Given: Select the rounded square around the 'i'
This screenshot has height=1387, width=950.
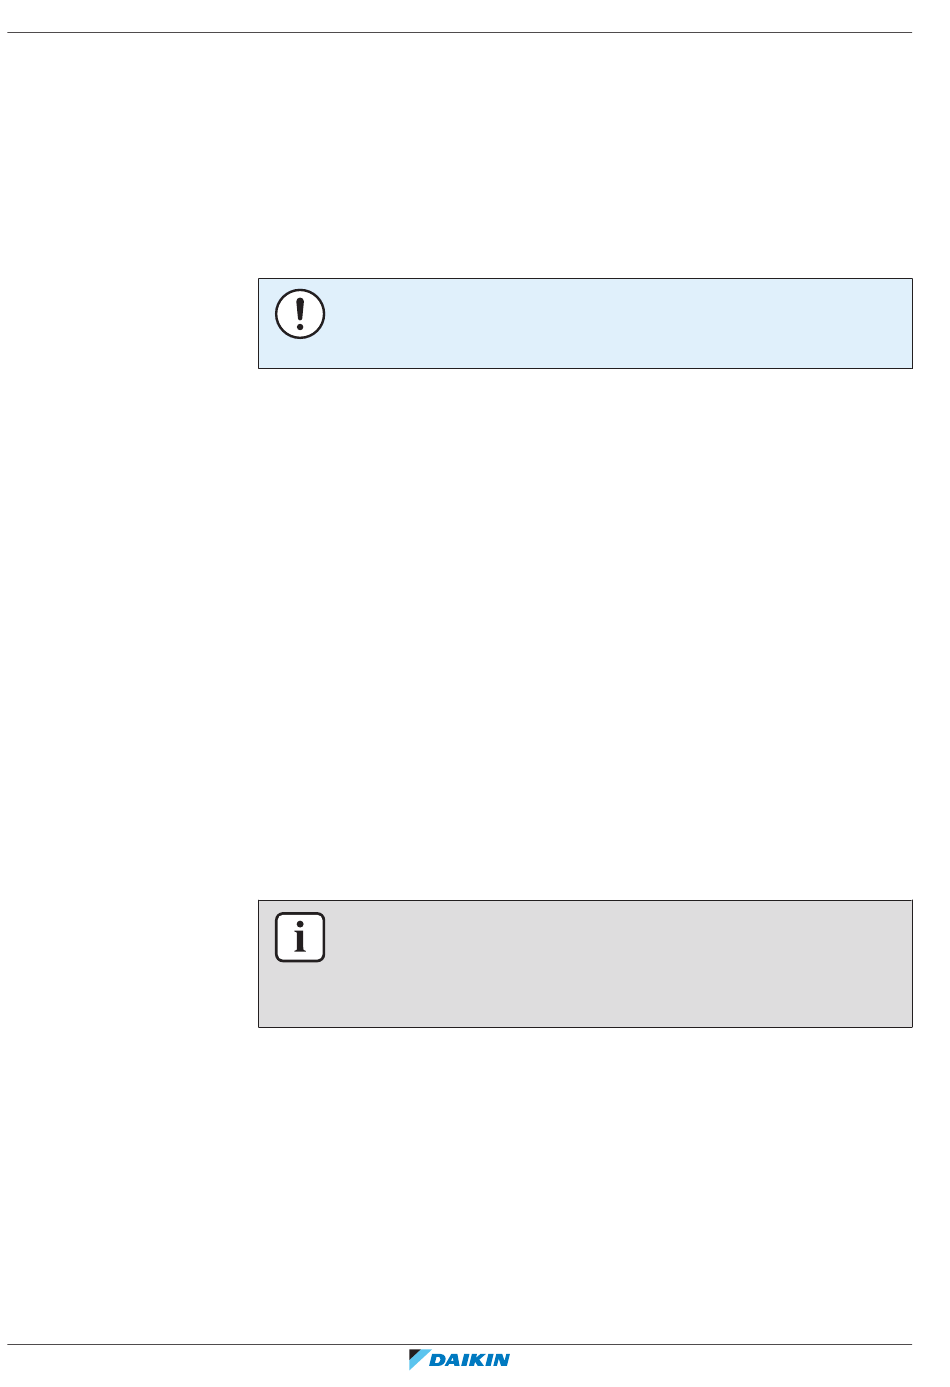Looking at the screenshot, I should (x=300, y=938).
